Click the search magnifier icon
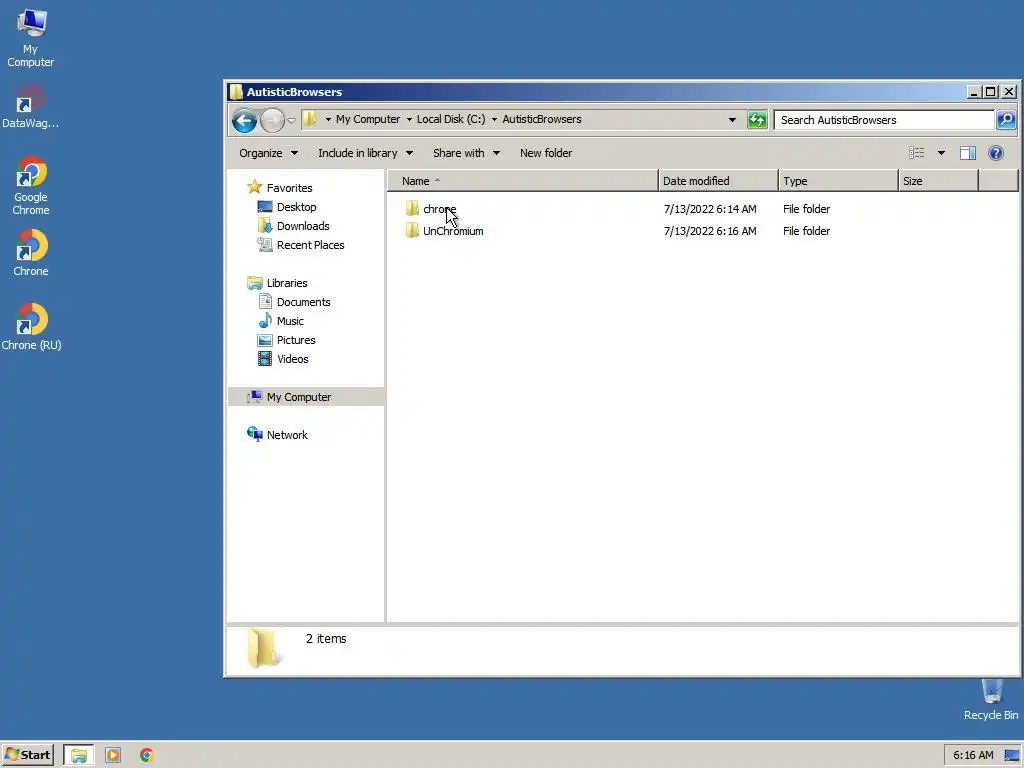Viewport: 1024px width, 768px height. [1006, 120]
